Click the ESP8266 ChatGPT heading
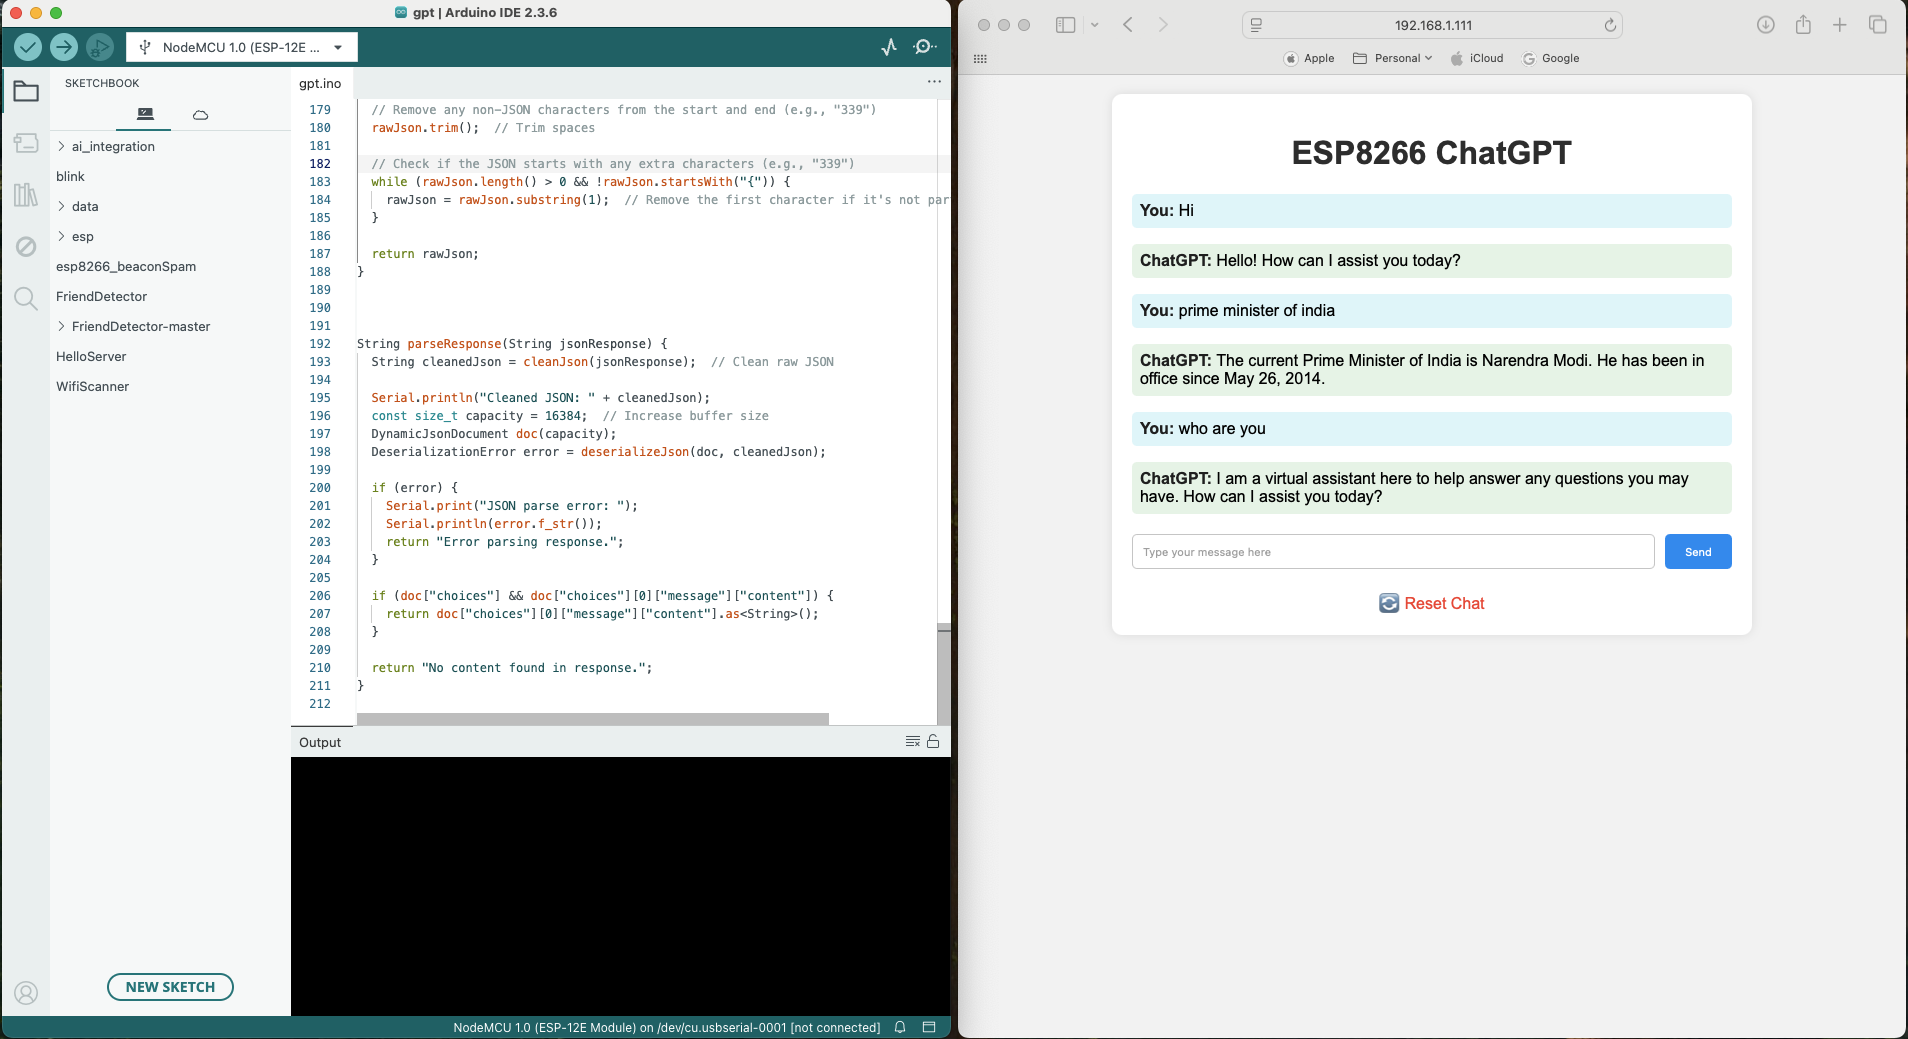This screenshot has height=1039, width=1908. tap(1432, 153)
